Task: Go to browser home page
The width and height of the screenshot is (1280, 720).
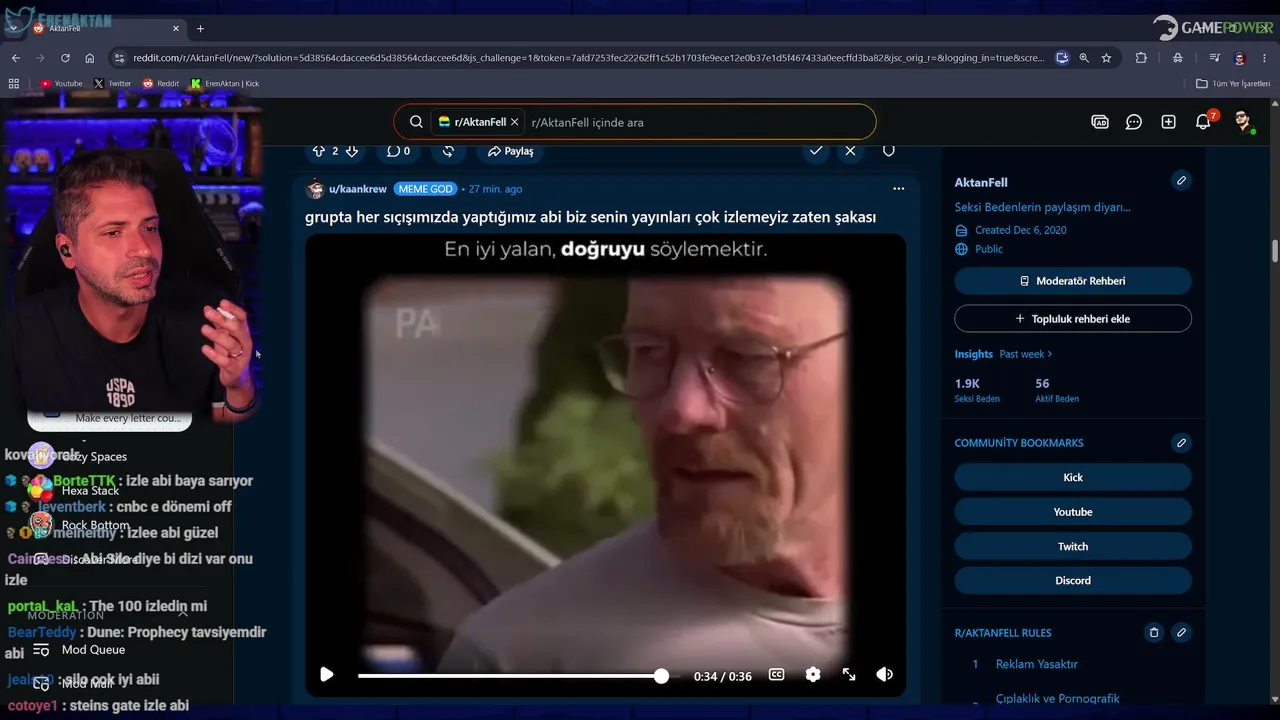Action: (x=89, y=58)
